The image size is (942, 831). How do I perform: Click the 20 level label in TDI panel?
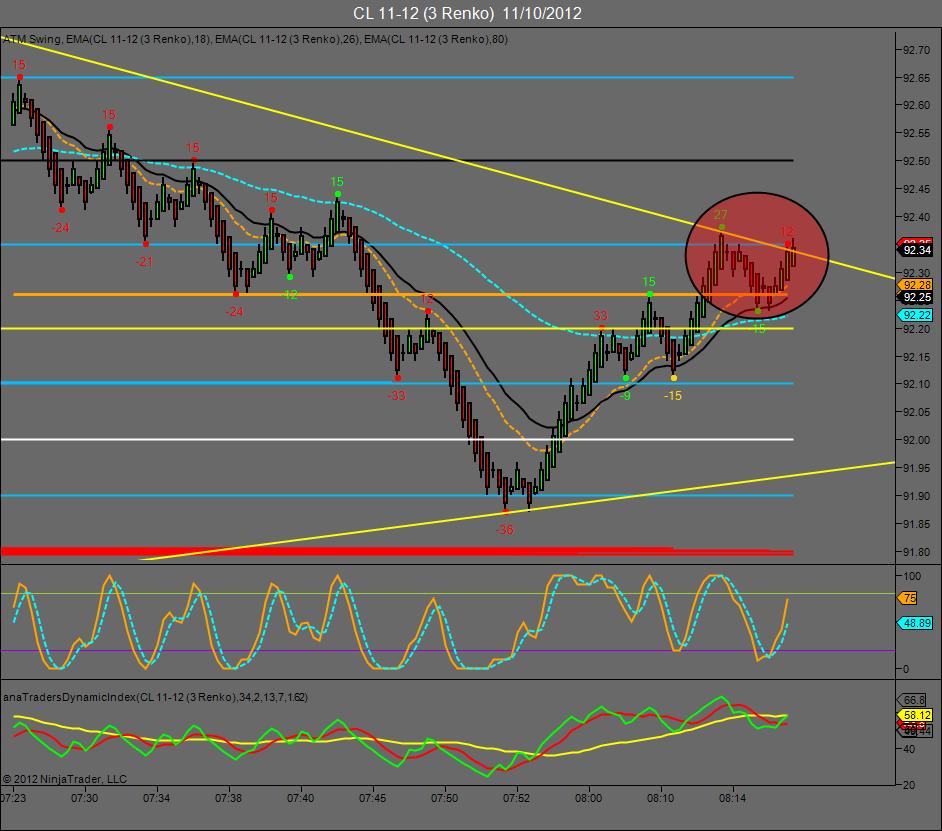pos(909,785)
